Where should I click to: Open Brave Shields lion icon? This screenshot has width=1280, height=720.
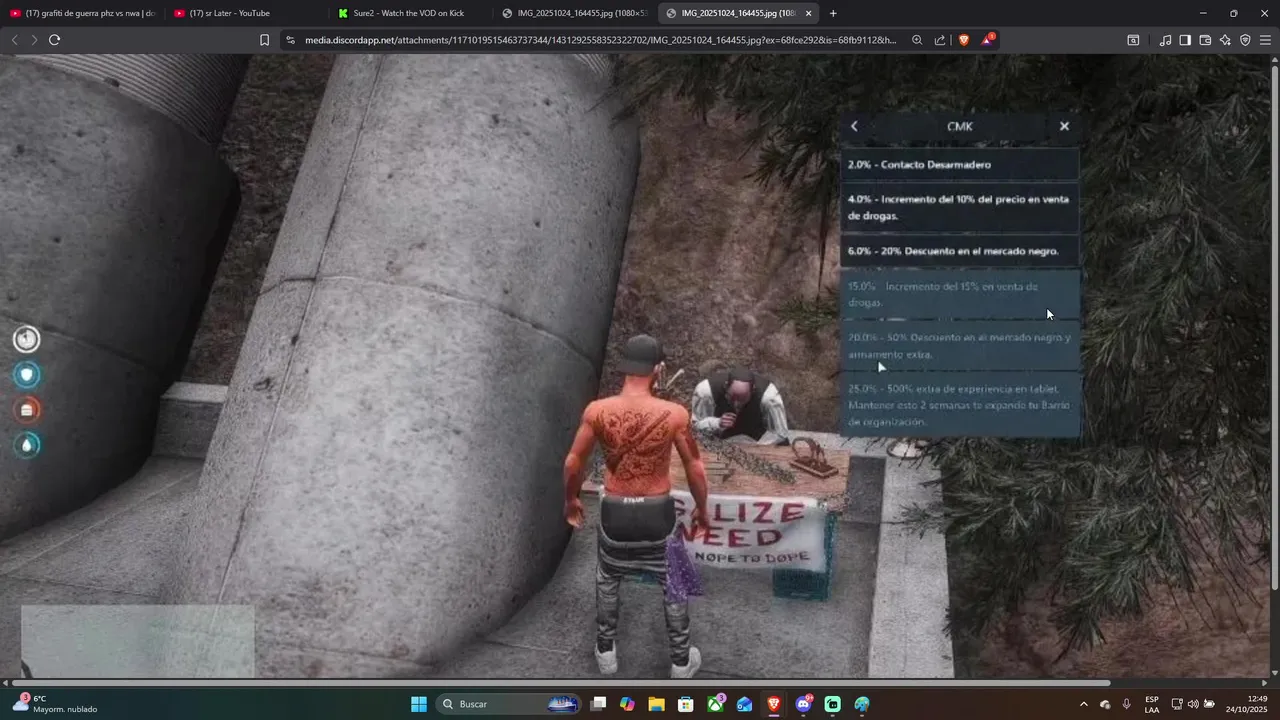pyautogui.click(x=964, y=40)
